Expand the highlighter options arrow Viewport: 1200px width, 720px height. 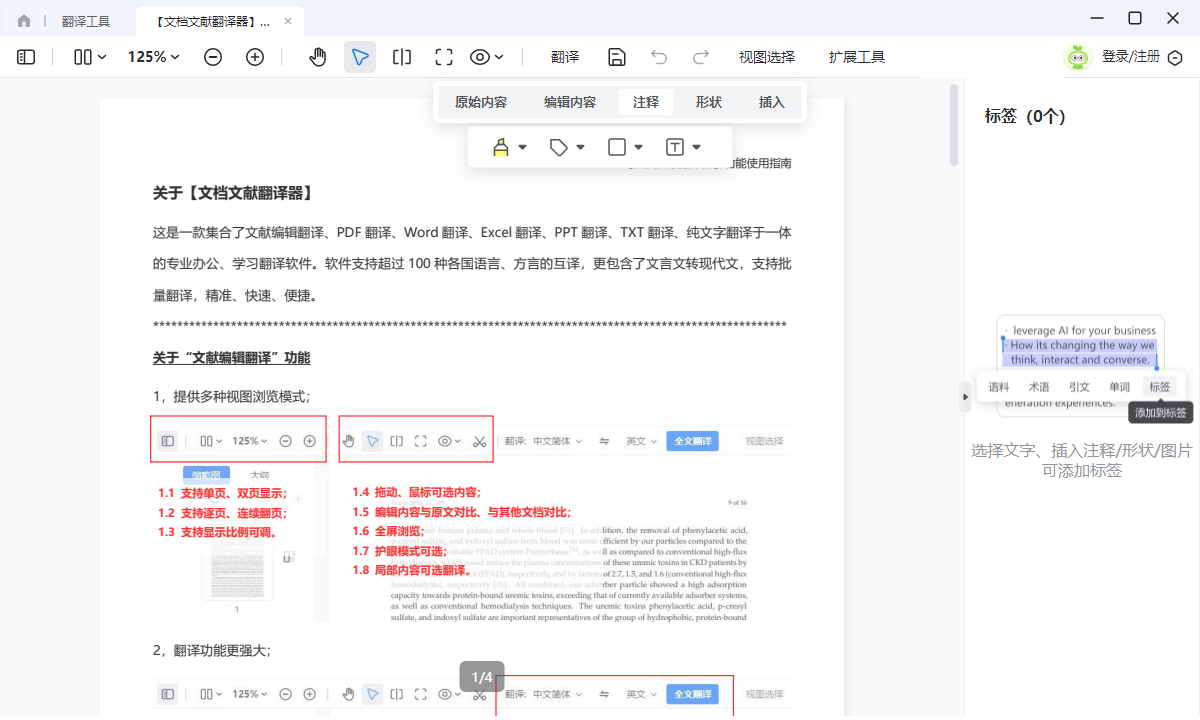point(523,147)
